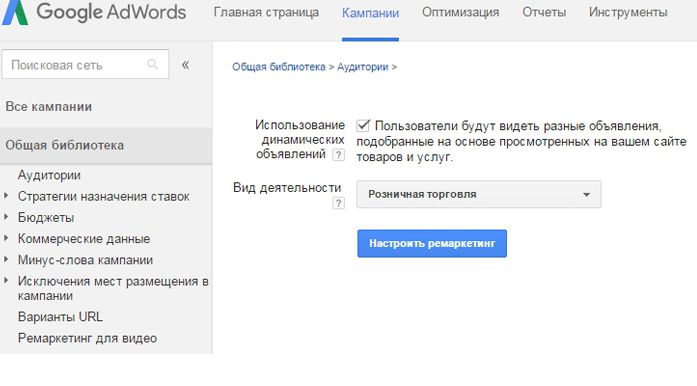Toggle dynamic ads usage checkbox

click(x=363, y=125)
